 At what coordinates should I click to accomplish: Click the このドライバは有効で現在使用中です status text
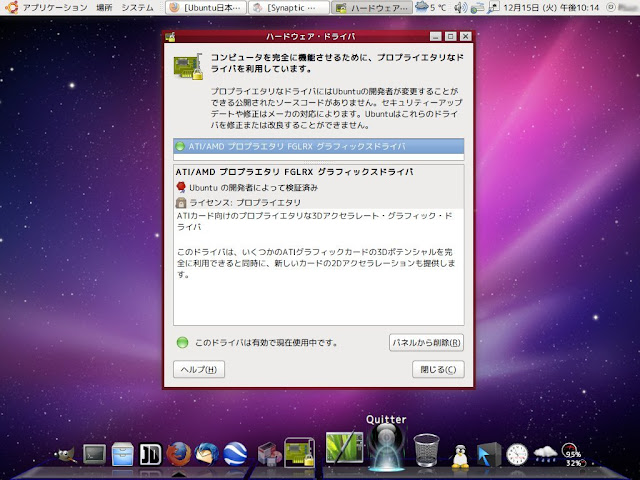266,342
